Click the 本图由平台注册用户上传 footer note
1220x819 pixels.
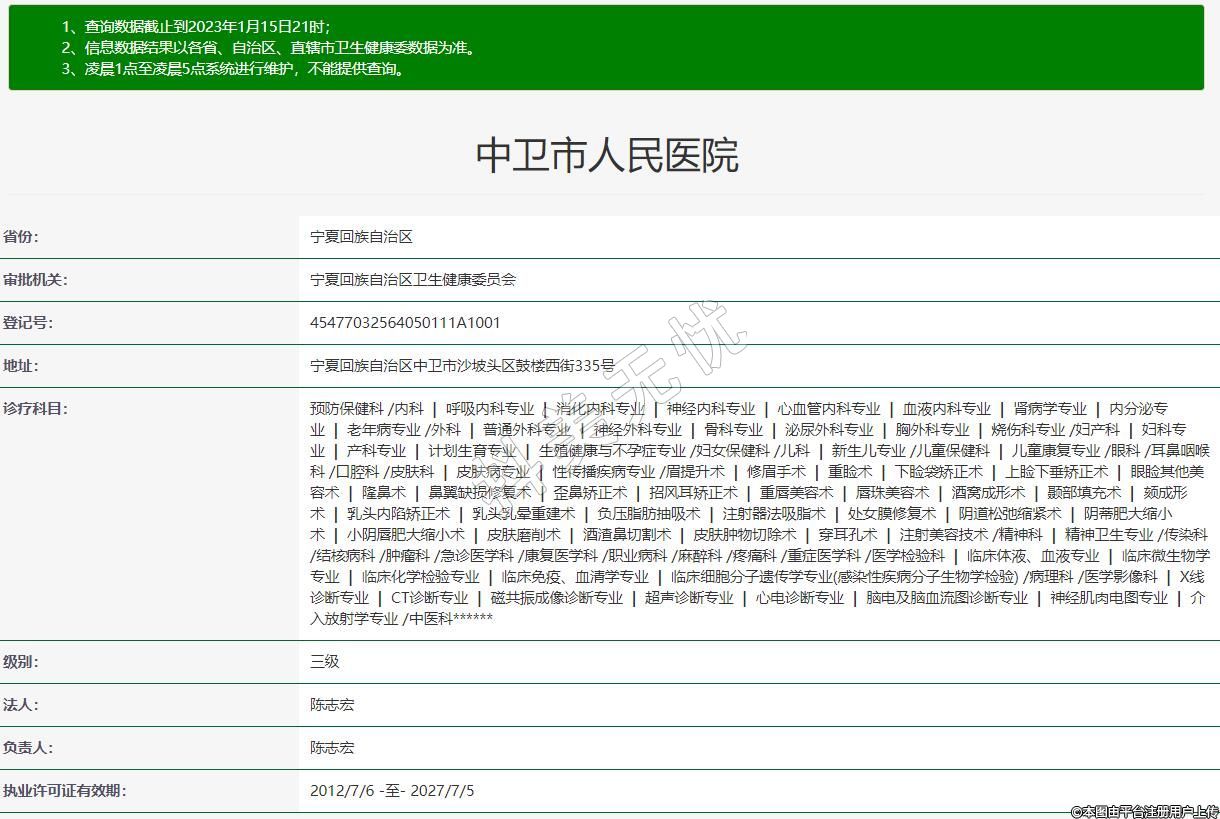1144,811
